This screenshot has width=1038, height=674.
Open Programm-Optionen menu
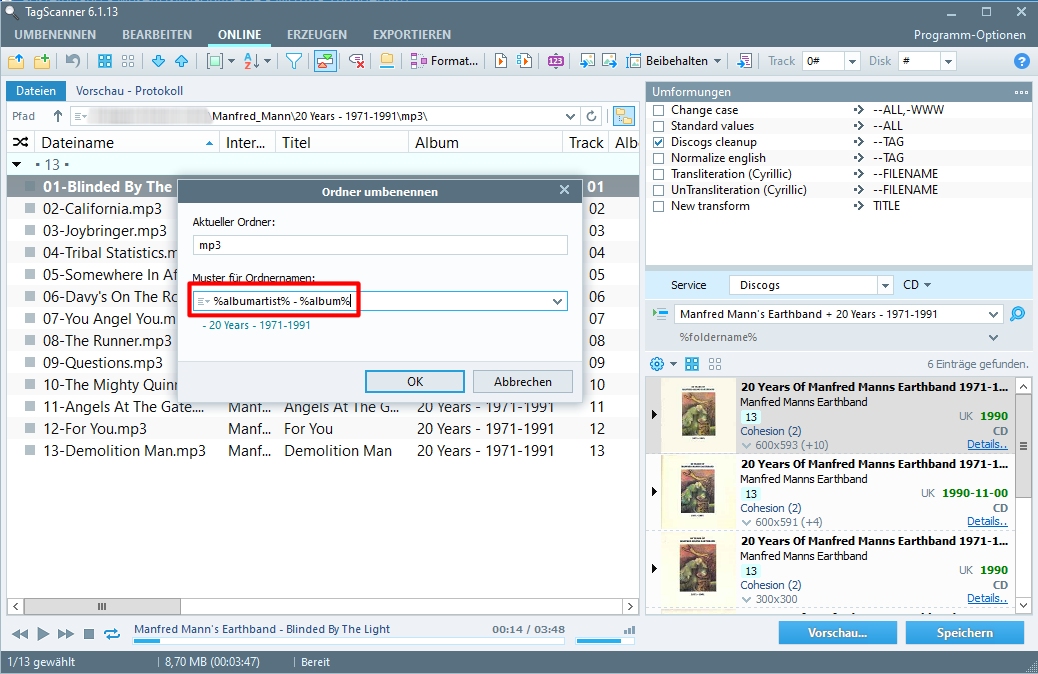point(970,35)
